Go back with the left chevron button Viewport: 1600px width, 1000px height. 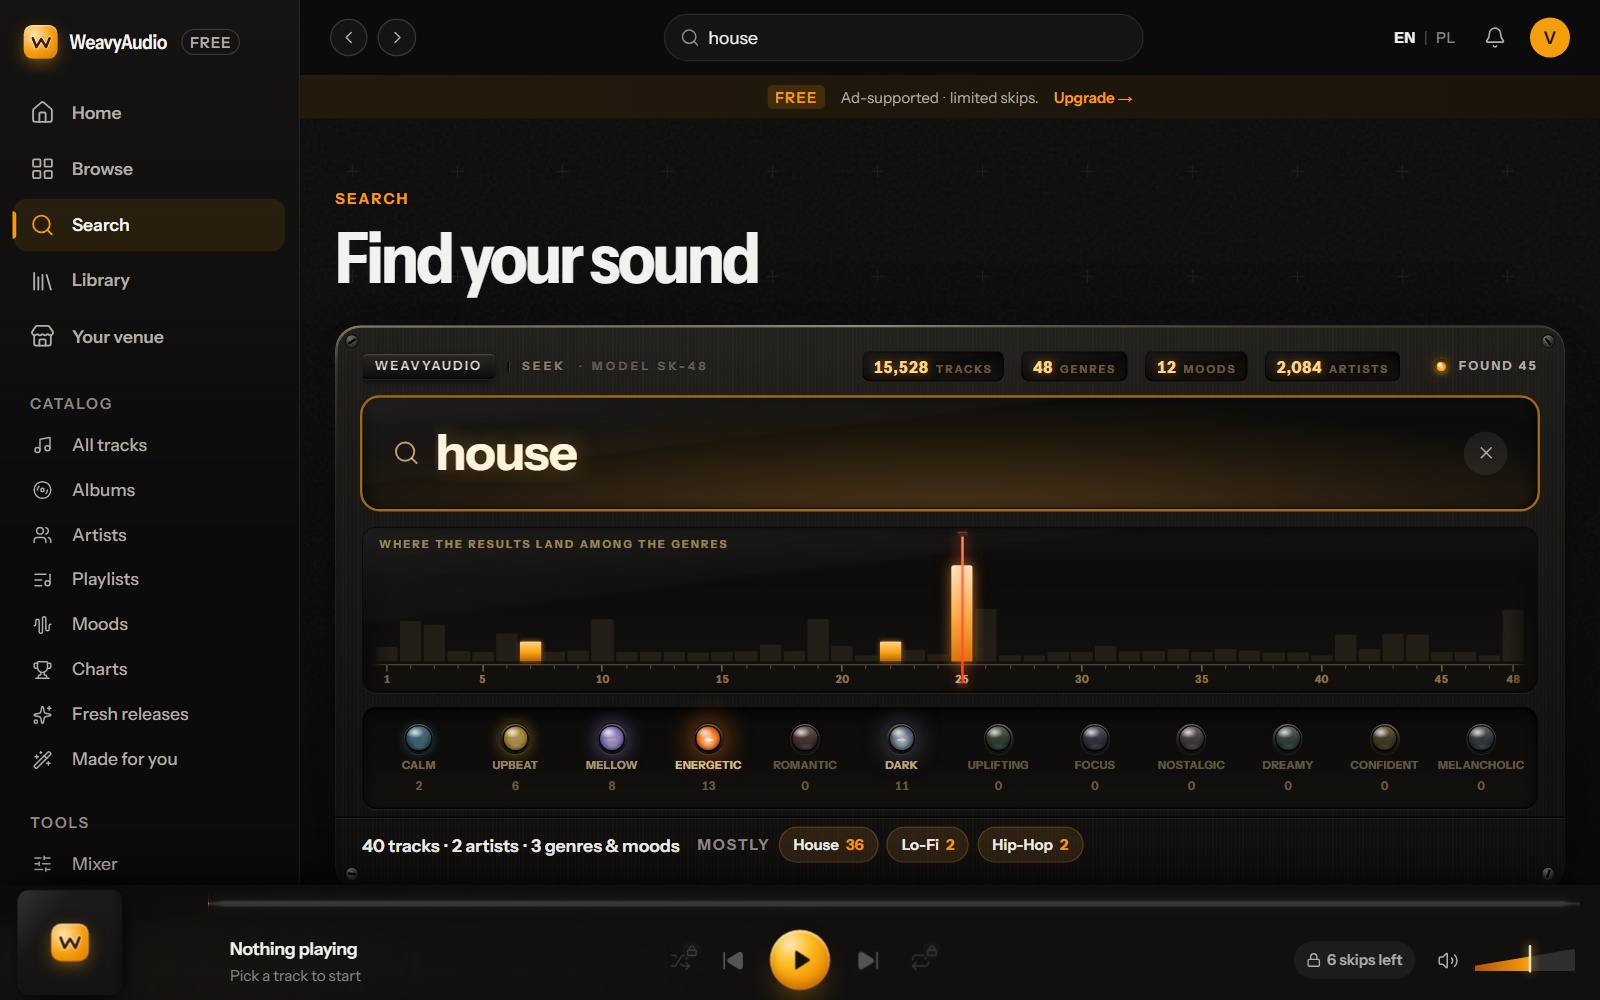(x=348, y=38)
